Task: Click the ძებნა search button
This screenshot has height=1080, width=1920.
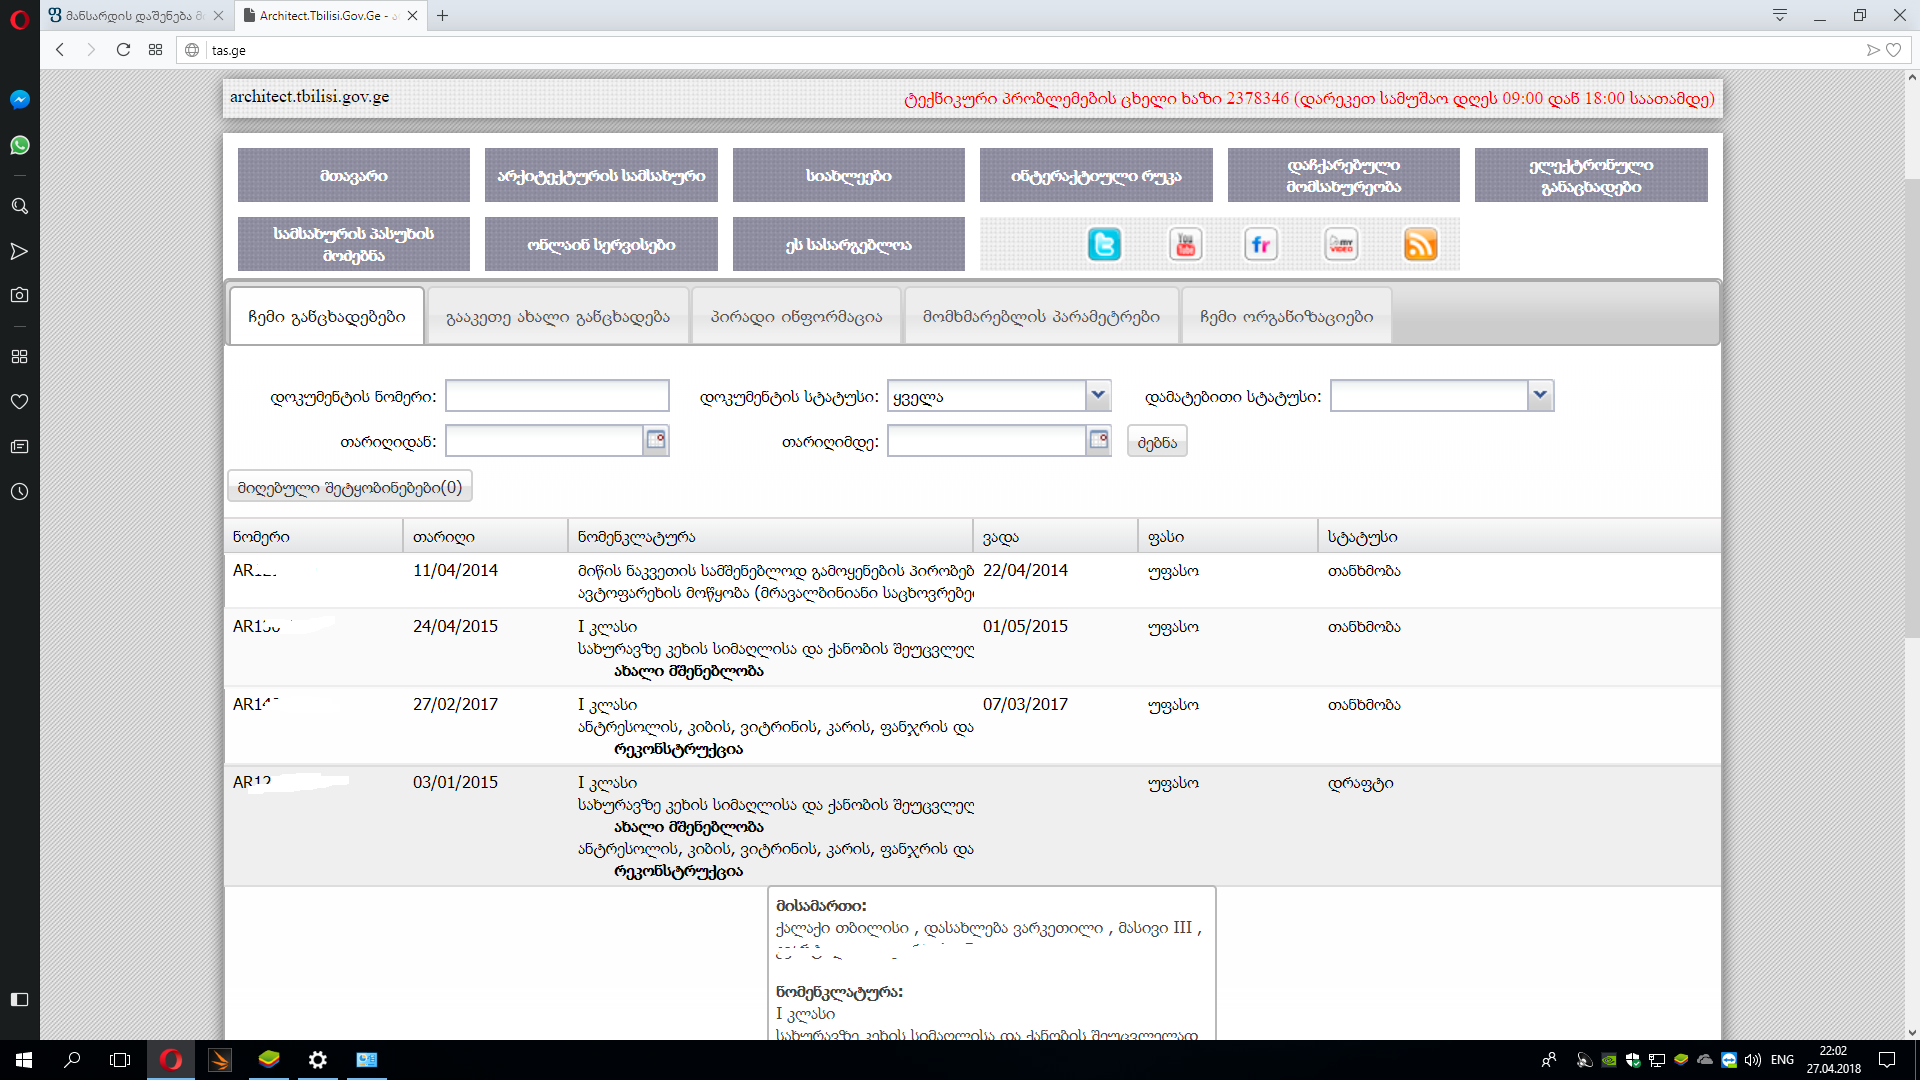Action: pos(1157,442)
